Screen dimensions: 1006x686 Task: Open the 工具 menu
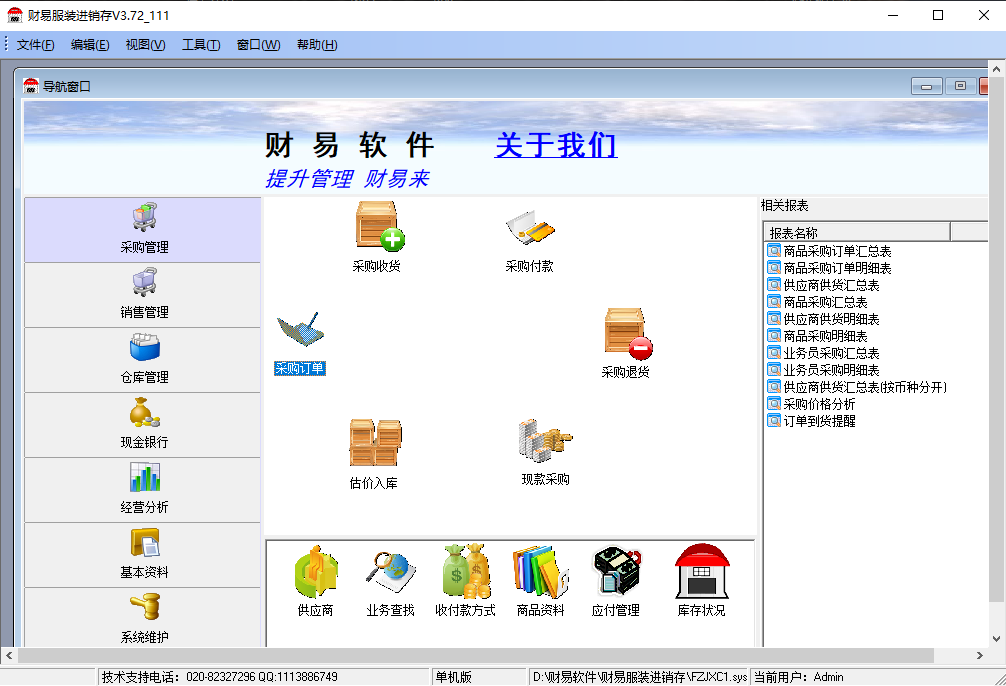tap(200, 44)
